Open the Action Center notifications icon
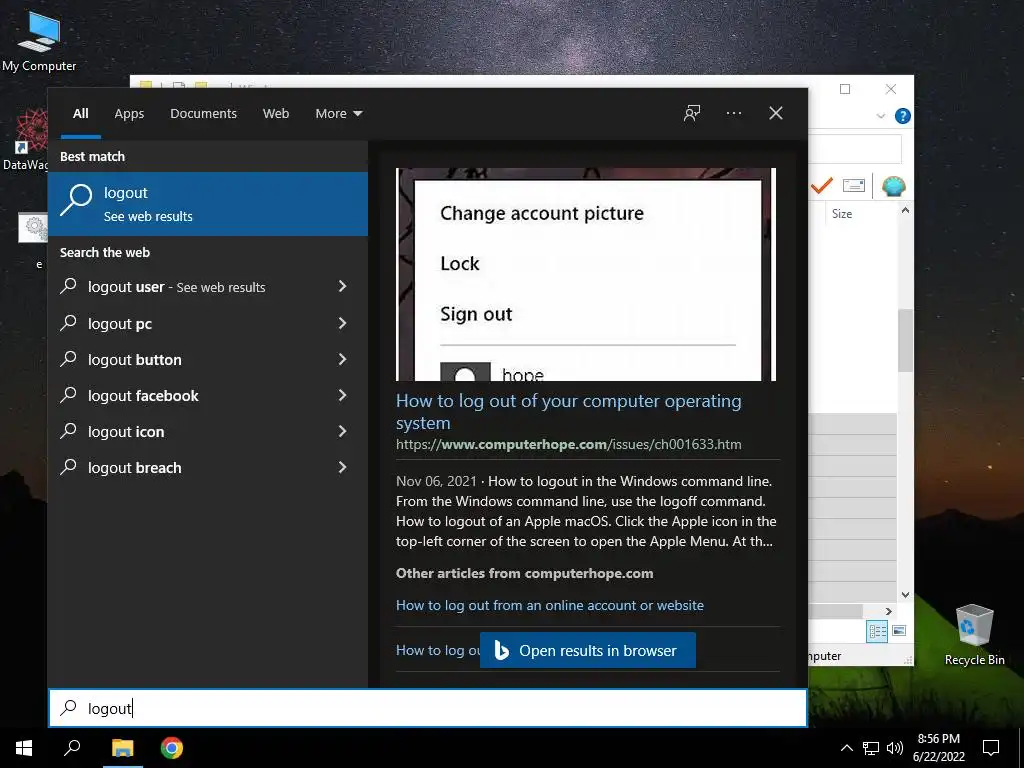 (x=991, y=748)
